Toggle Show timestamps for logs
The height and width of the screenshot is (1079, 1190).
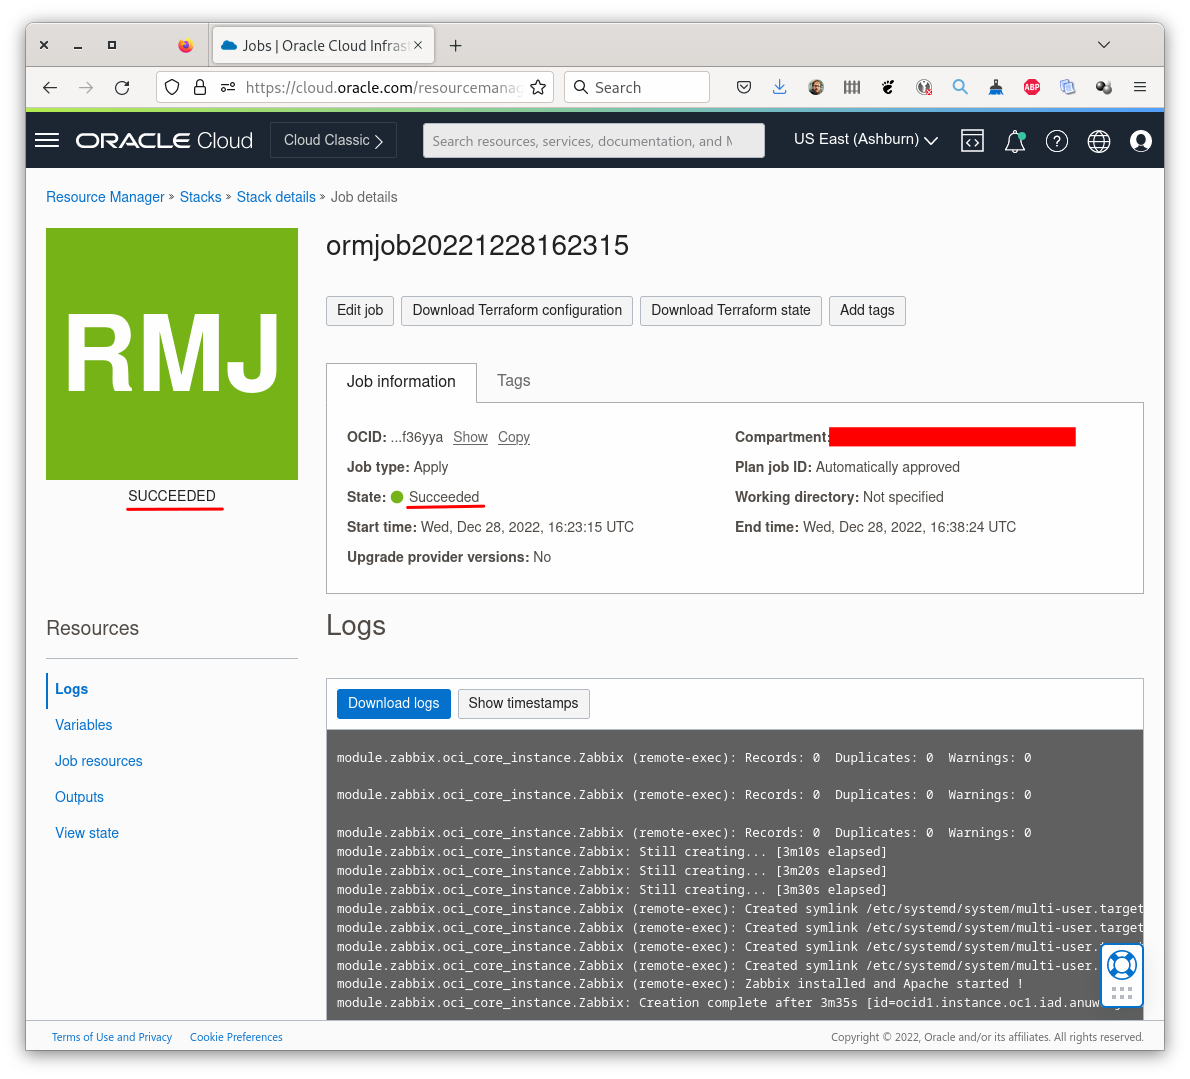click(523, 703)
